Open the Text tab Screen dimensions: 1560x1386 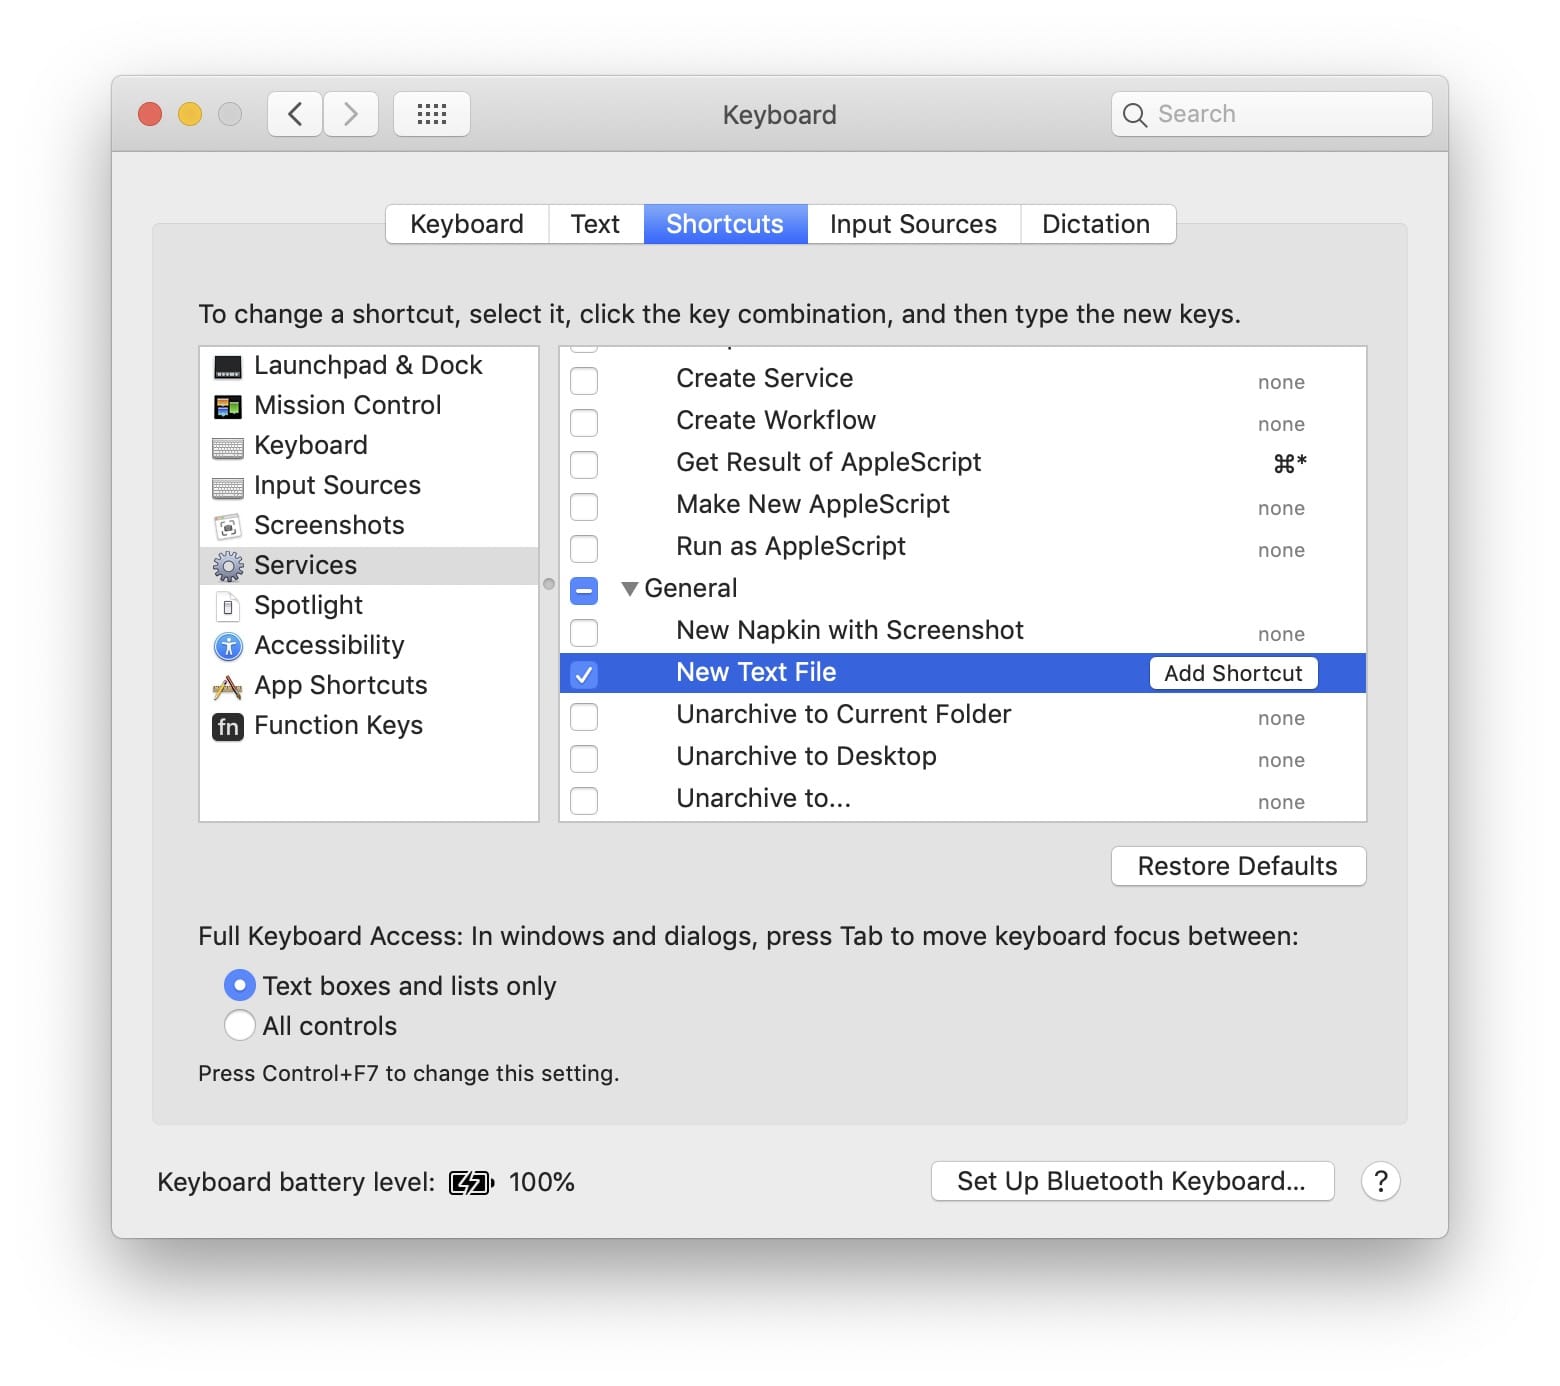tap(595, 223)
